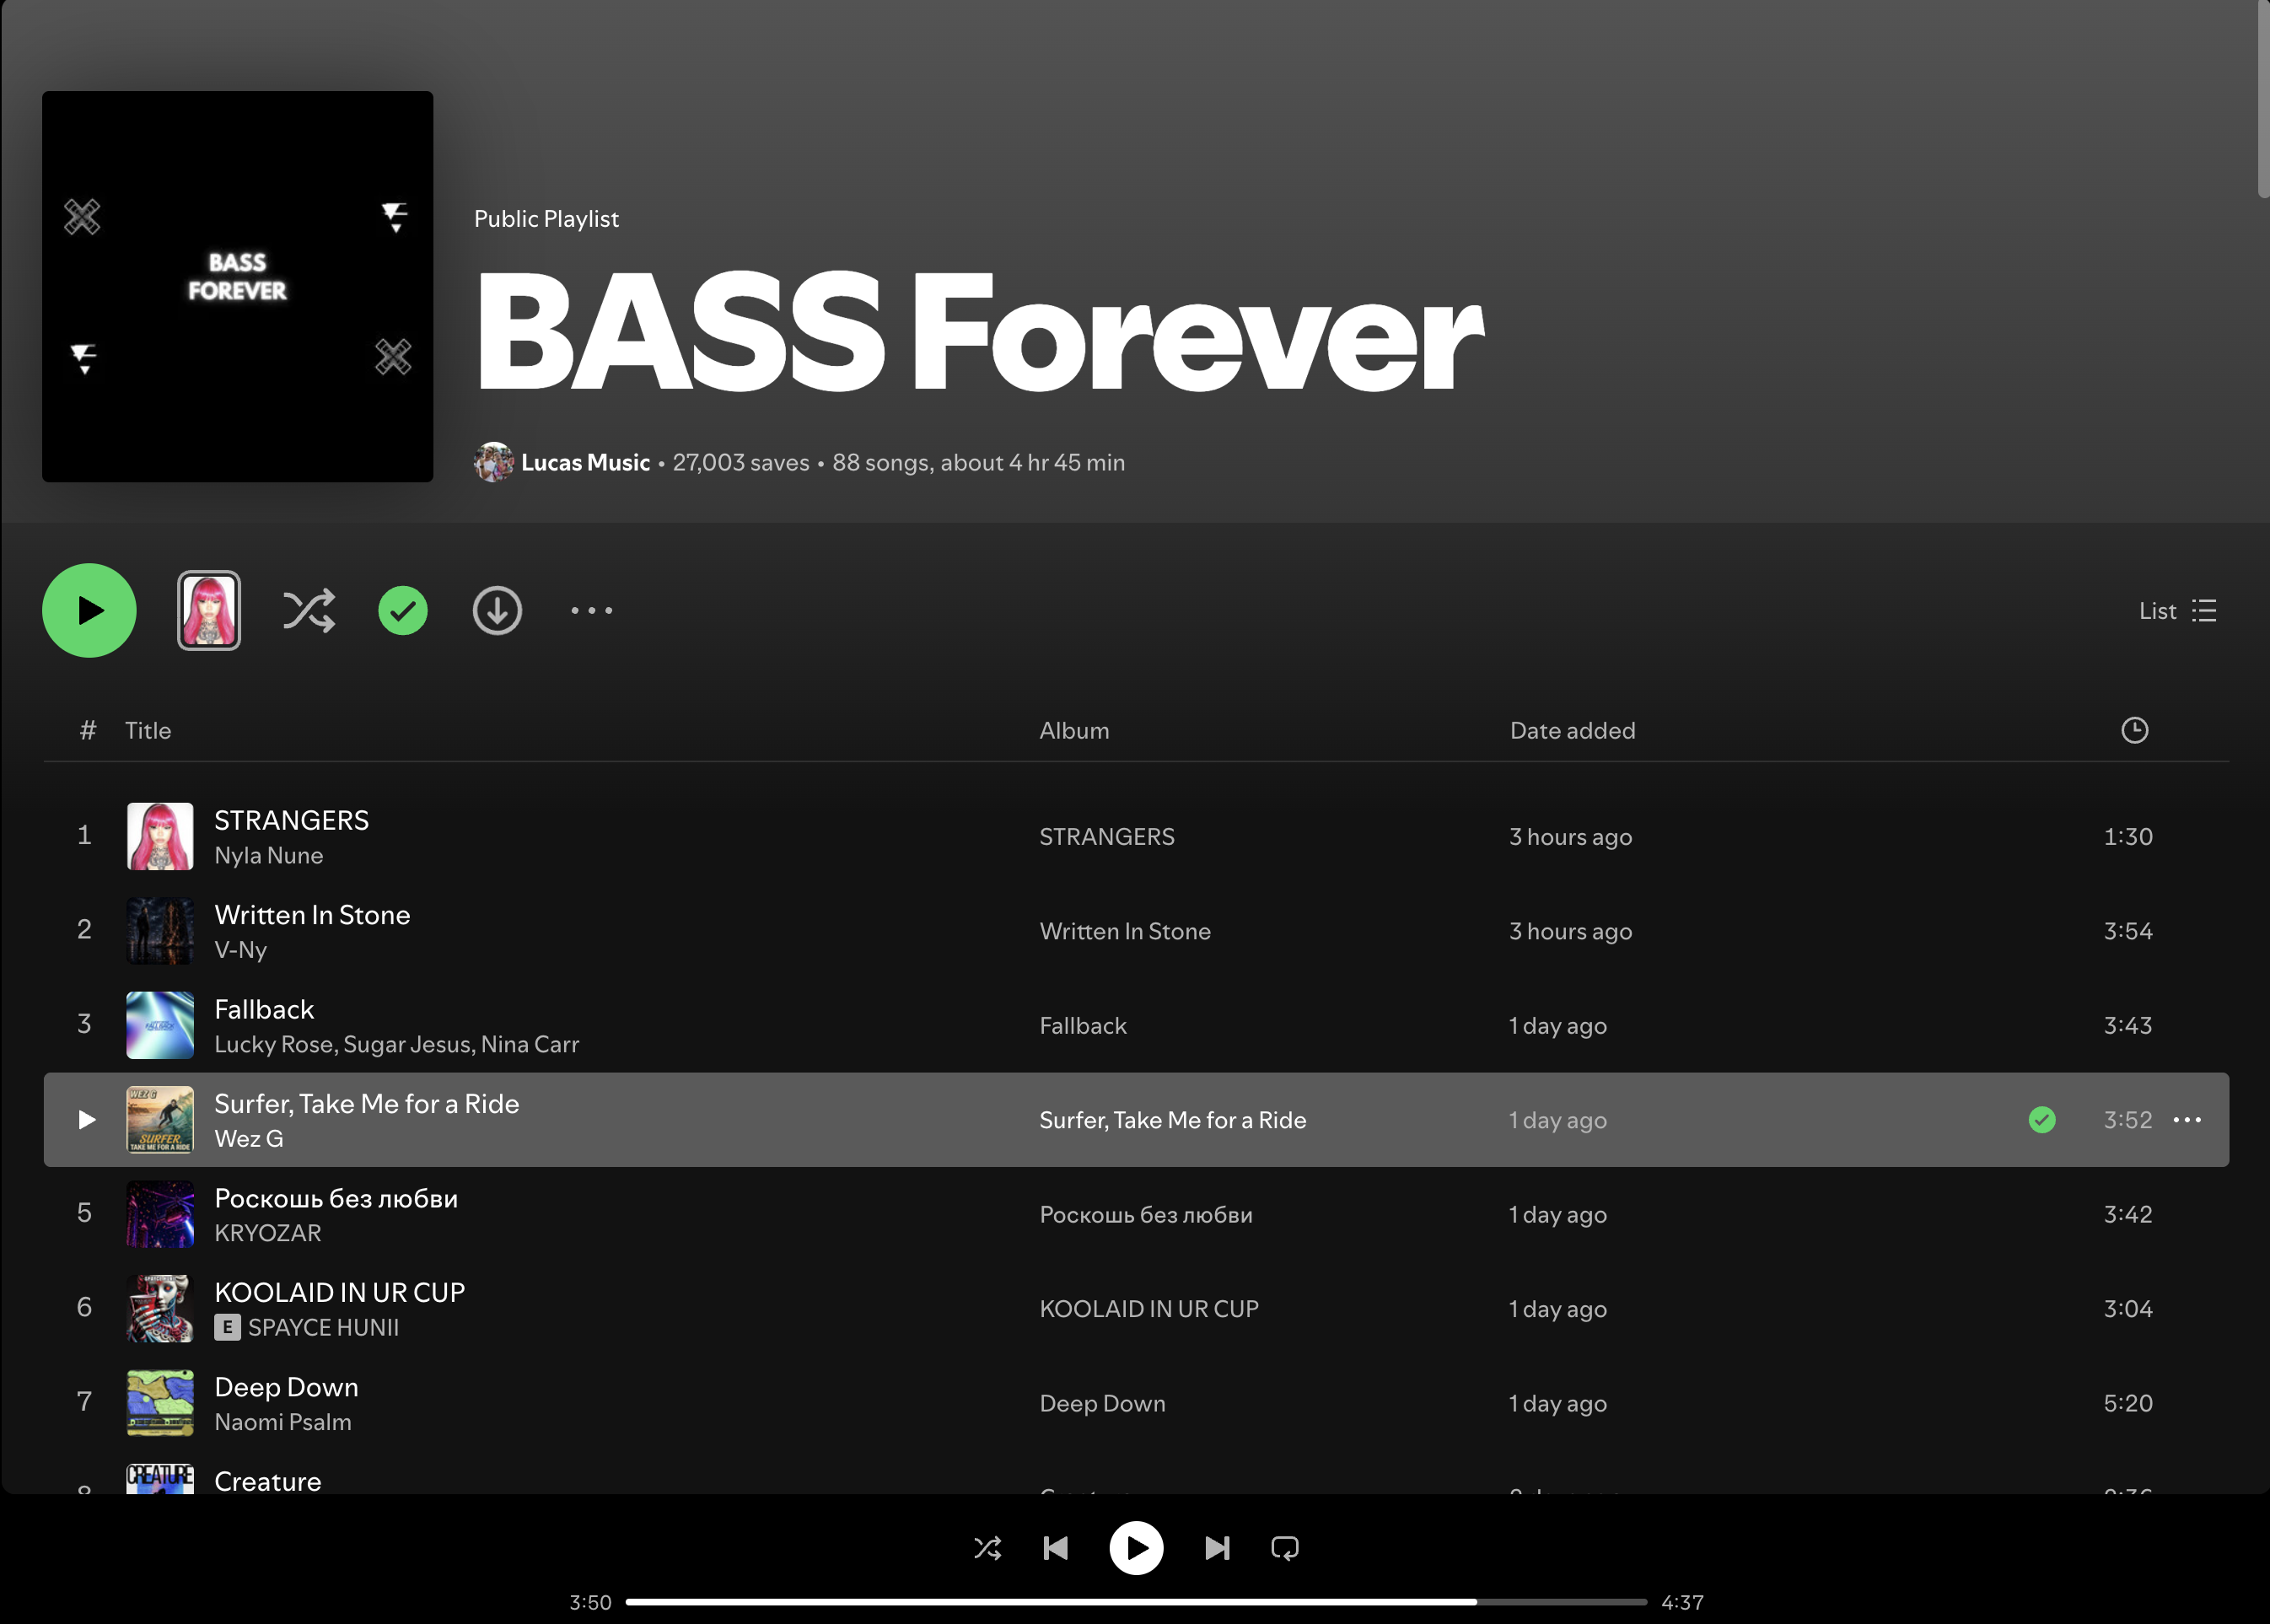The height and width of the screenshot is (1624, 2270).
Task: Click the BASS Forever cover art
Action: [x=237, y=286]
